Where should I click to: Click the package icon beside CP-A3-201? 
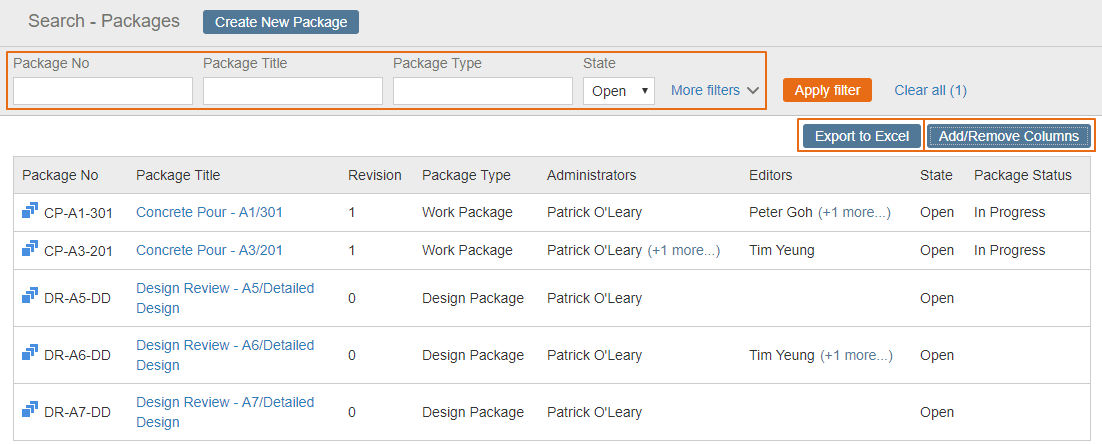click(30, 249)
